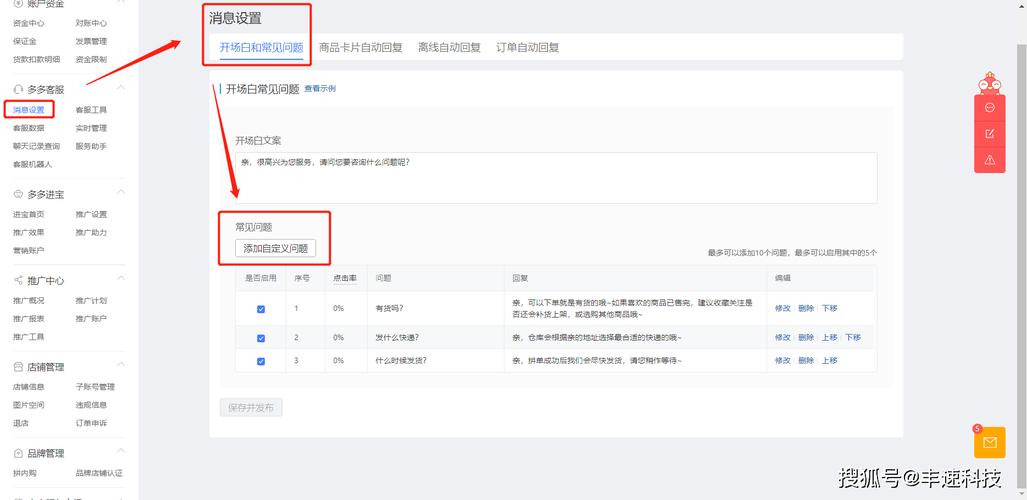Collapse the 店铺管理 section chevron

click(121, 364)
